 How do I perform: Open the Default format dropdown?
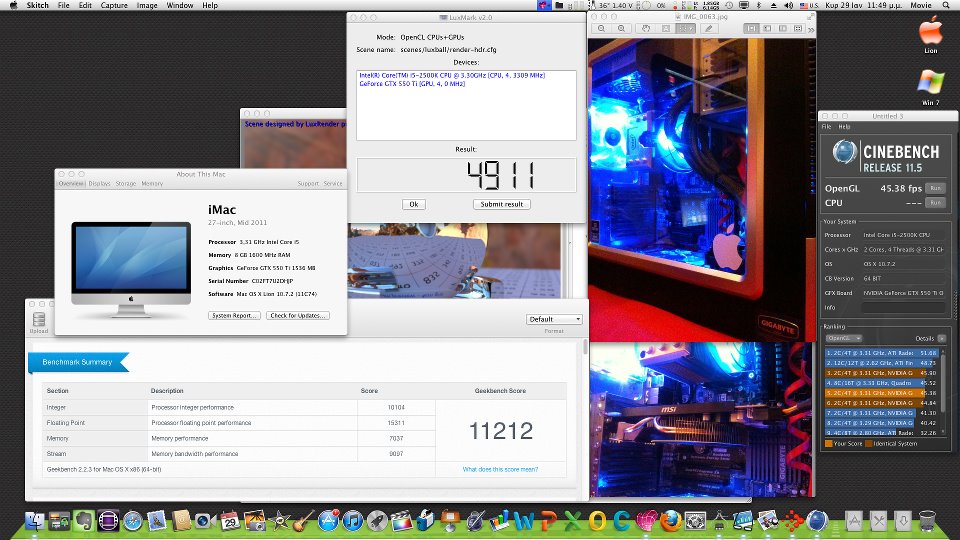coord(554,319)
